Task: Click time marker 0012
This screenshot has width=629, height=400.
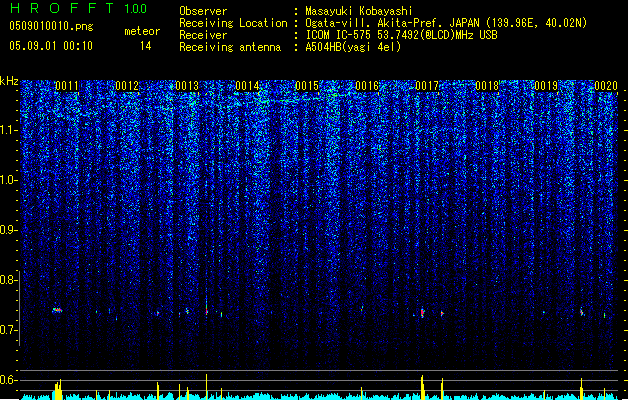Action: tap(127, 86)
